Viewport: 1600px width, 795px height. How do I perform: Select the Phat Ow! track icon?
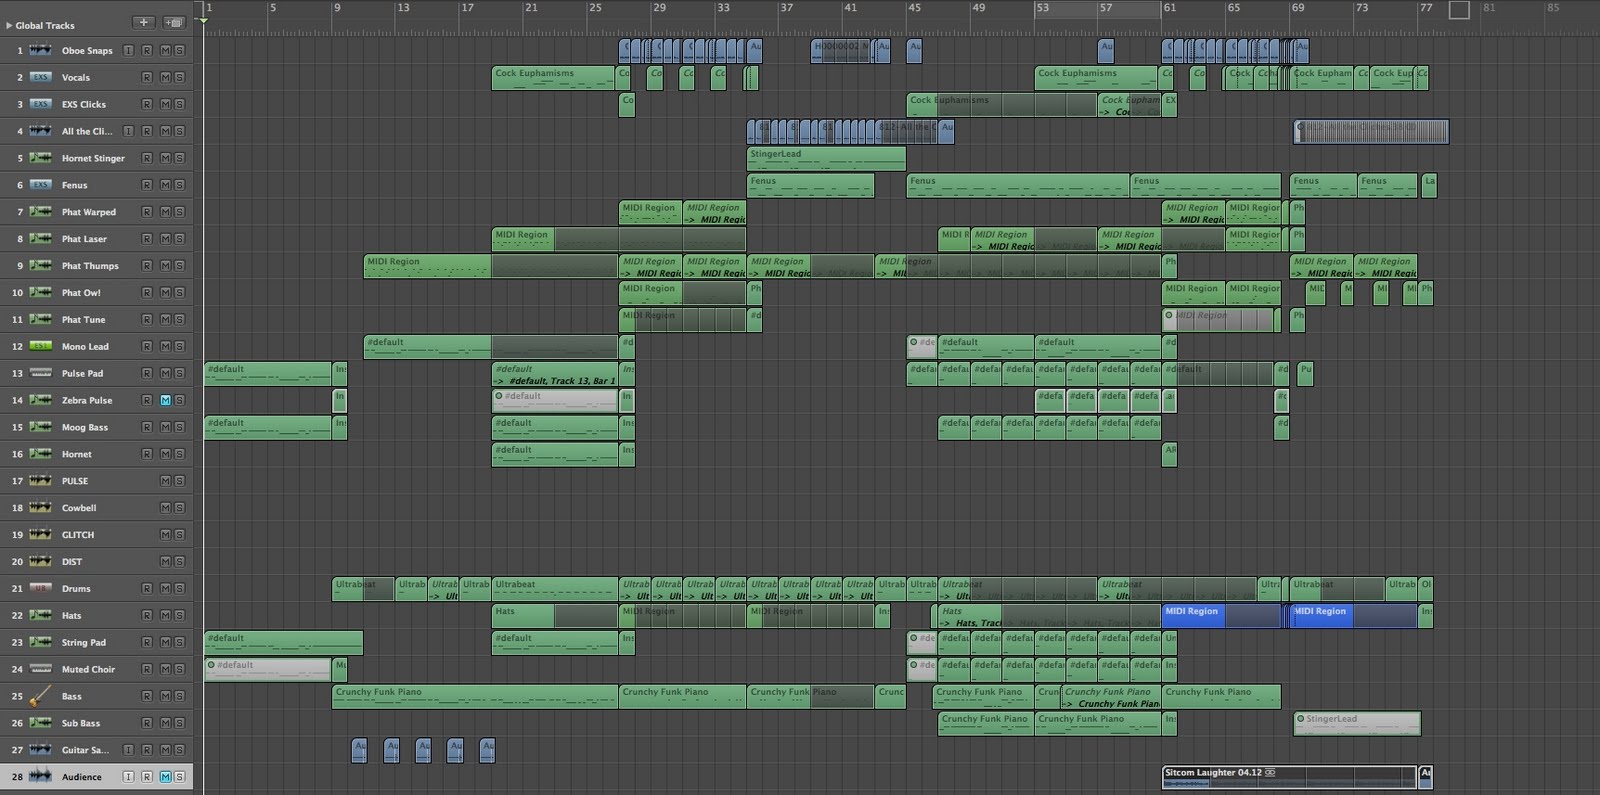click(40, 293)
